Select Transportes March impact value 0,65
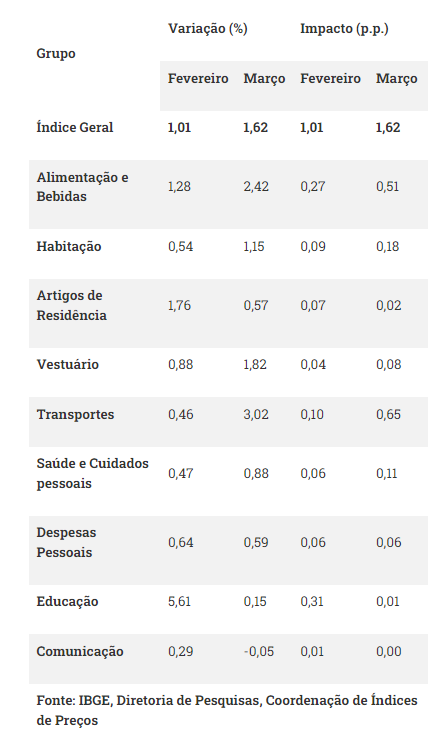This screenshot has width=448, height=742. [x=388, y=415]
